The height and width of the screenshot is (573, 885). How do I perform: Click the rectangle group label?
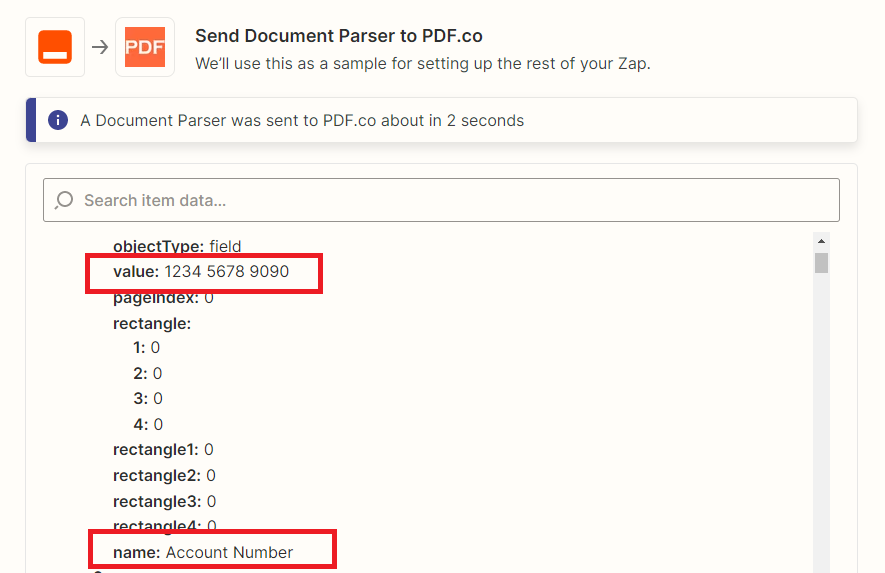(x=152, y=323)
